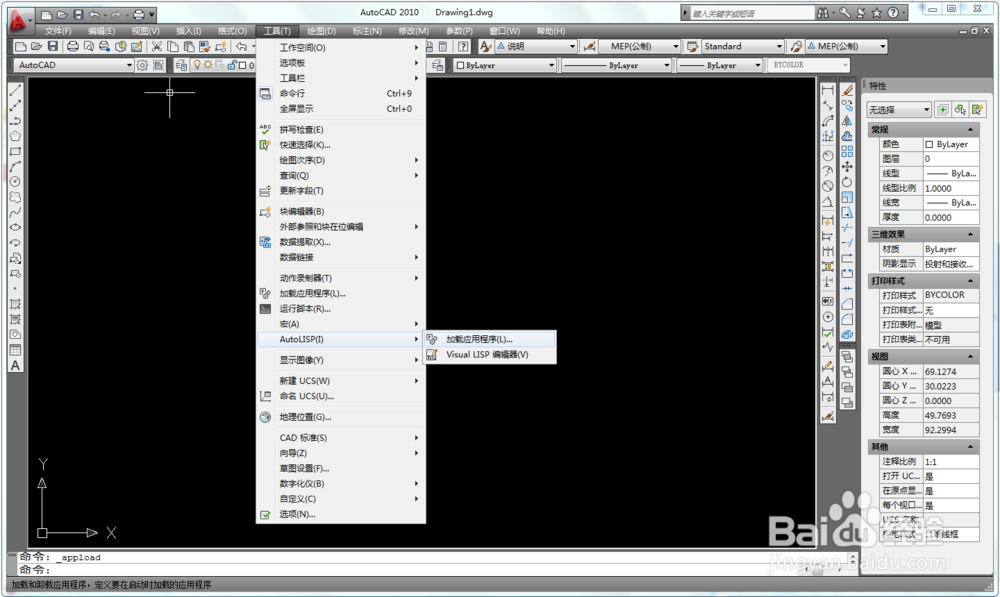Screen dimensions: 1000x597
Task: Open the ByLayer color dropdown
Action: coord(506,65)
